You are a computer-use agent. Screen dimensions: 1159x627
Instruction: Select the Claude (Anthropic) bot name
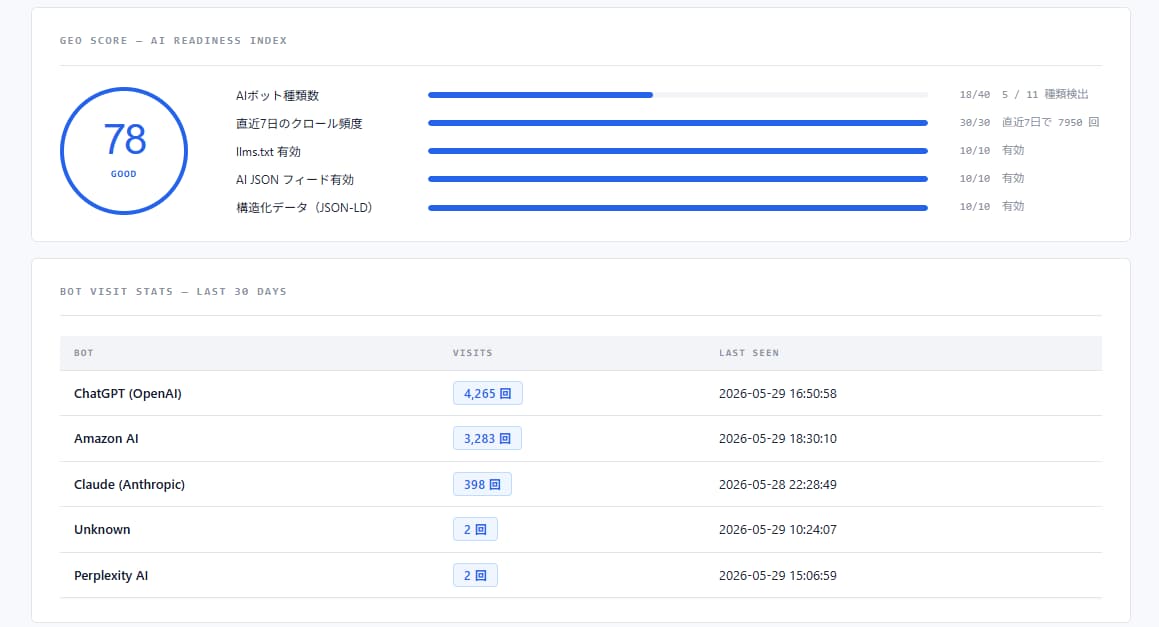coord(129,484)
